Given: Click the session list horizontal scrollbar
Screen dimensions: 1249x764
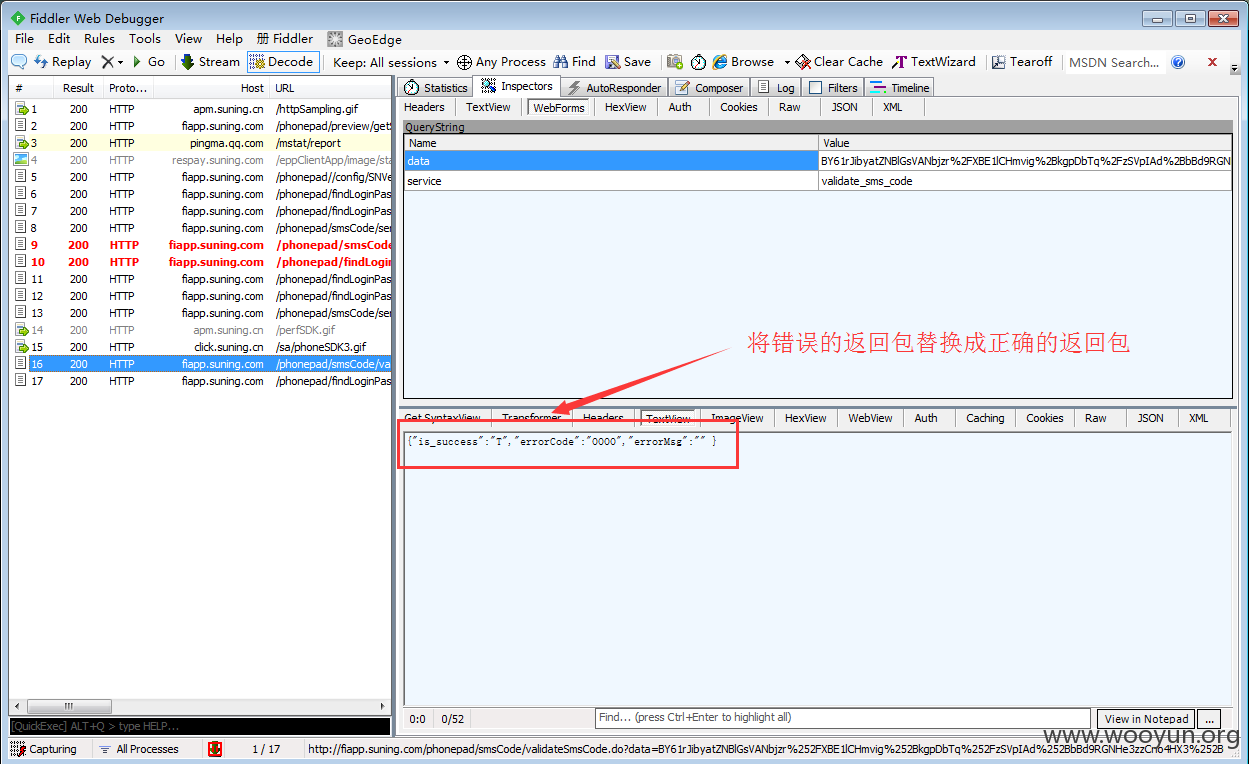Looking at the screenshot, I should click(x=199, y=706).
